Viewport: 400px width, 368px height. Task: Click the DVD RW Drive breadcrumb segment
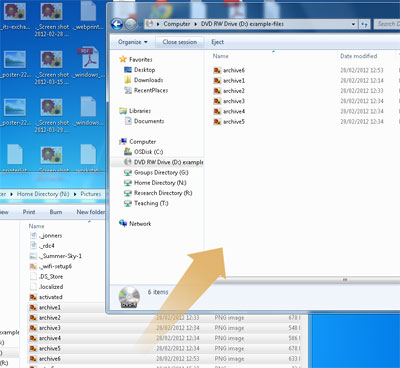242,24
